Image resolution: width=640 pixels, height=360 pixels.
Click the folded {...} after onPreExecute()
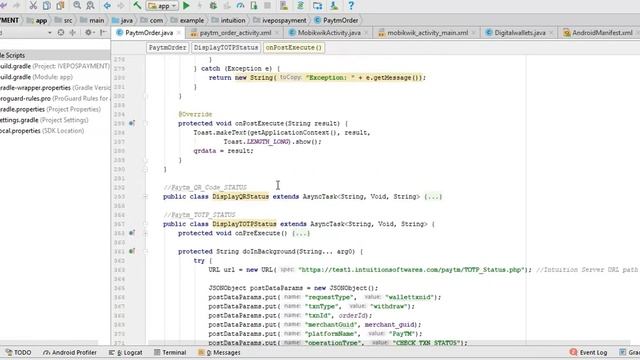pos(301,233)
